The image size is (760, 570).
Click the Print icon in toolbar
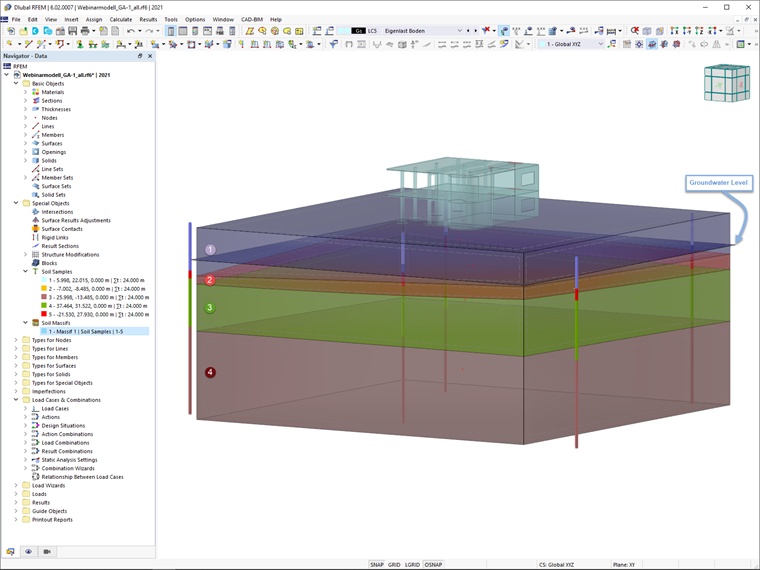pyautogui.click(x=87, y=31)
